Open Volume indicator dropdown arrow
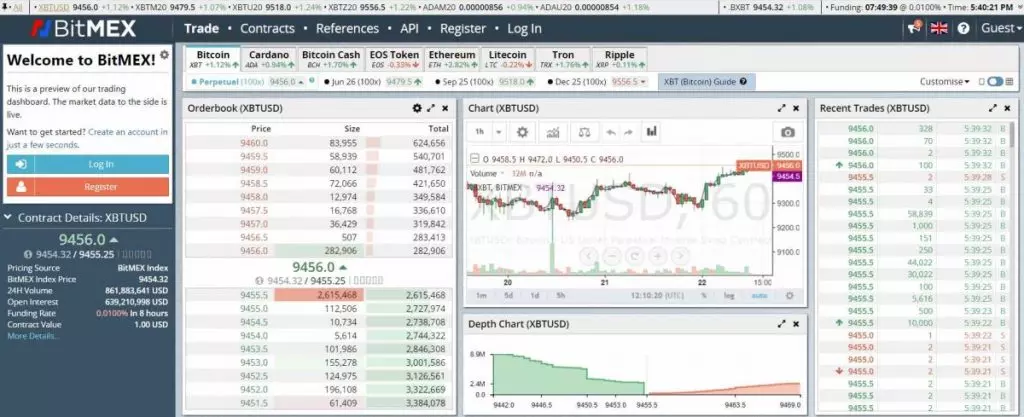1024x417 pixels. pos(503,174)
